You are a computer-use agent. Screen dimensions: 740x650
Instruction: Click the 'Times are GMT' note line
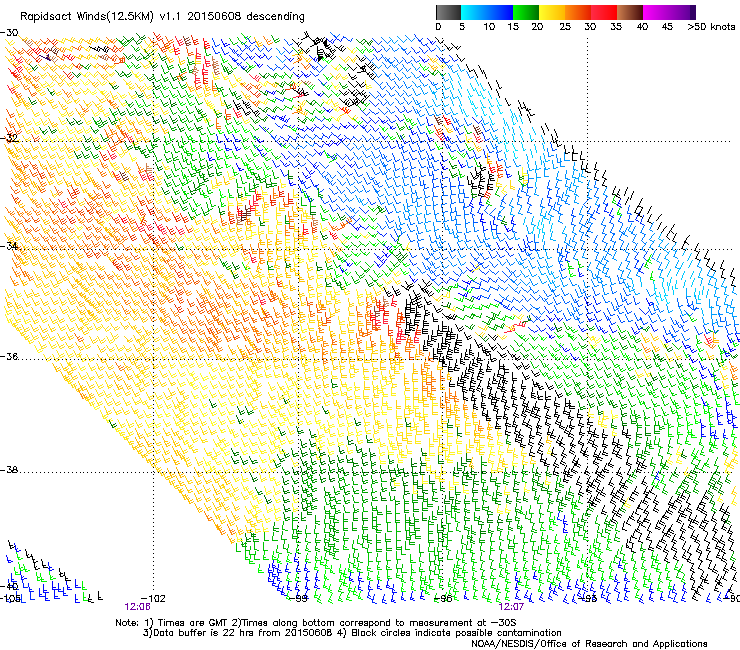coord(316,623)
